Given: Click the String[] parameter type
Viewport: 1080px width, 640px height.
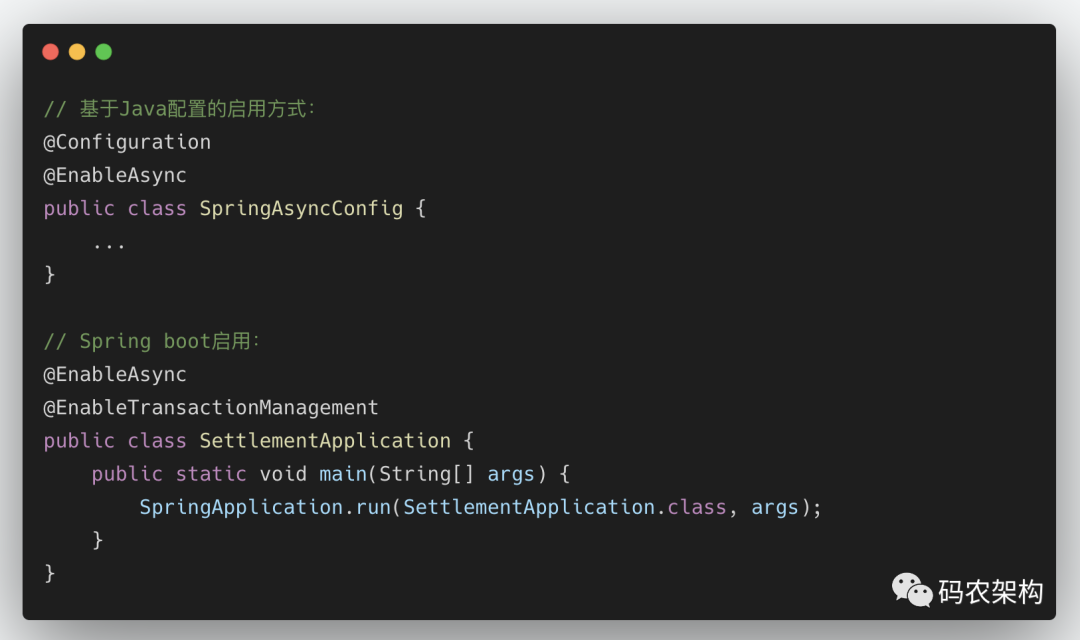Looking at the screenshot, I should click(426, 473).
